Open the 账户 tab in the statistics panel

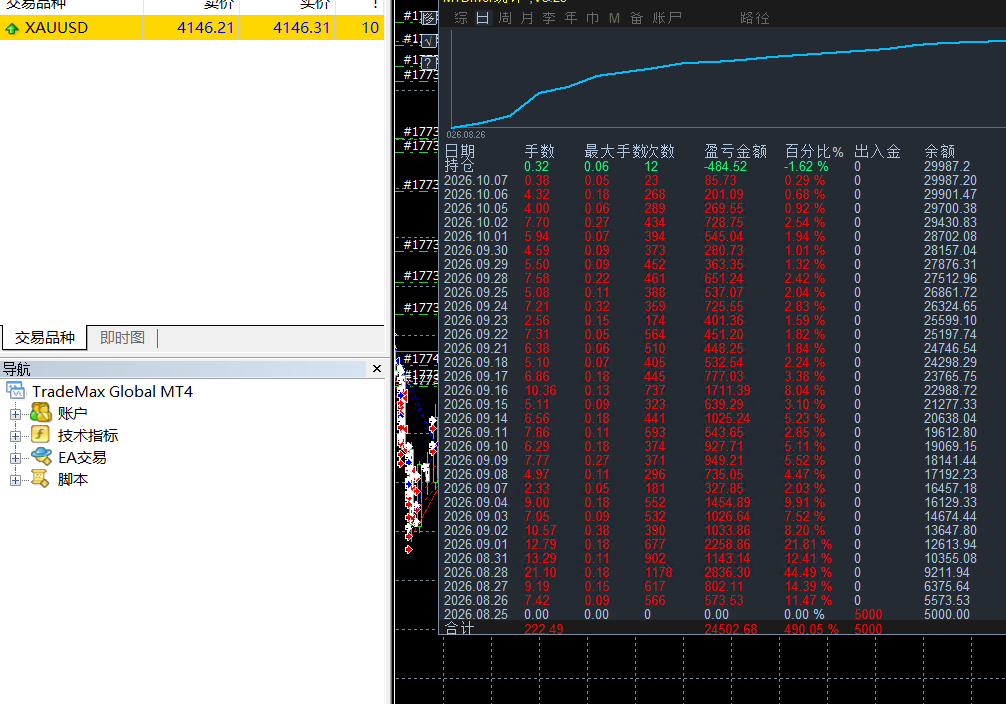[x=667, y=18]
